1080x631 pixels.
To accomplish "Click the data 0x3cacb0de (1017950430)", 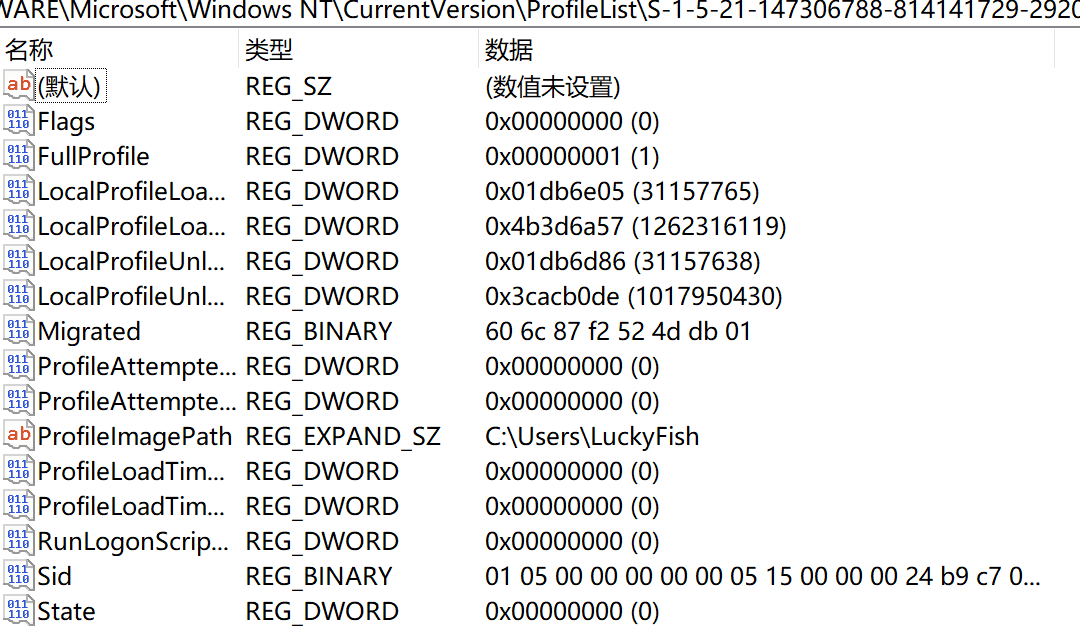I will [633, 297].
